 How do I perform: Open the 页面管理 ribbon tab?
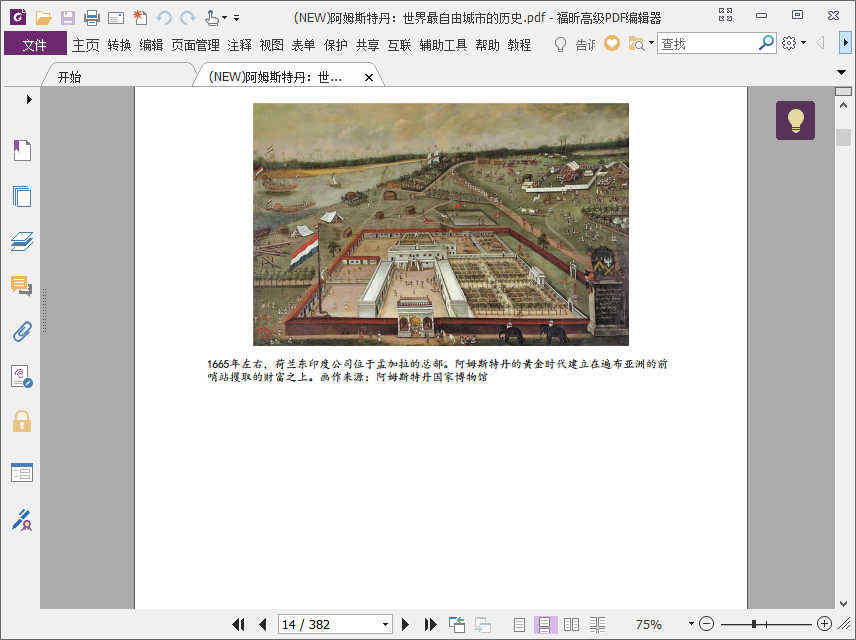pos(195,45)
